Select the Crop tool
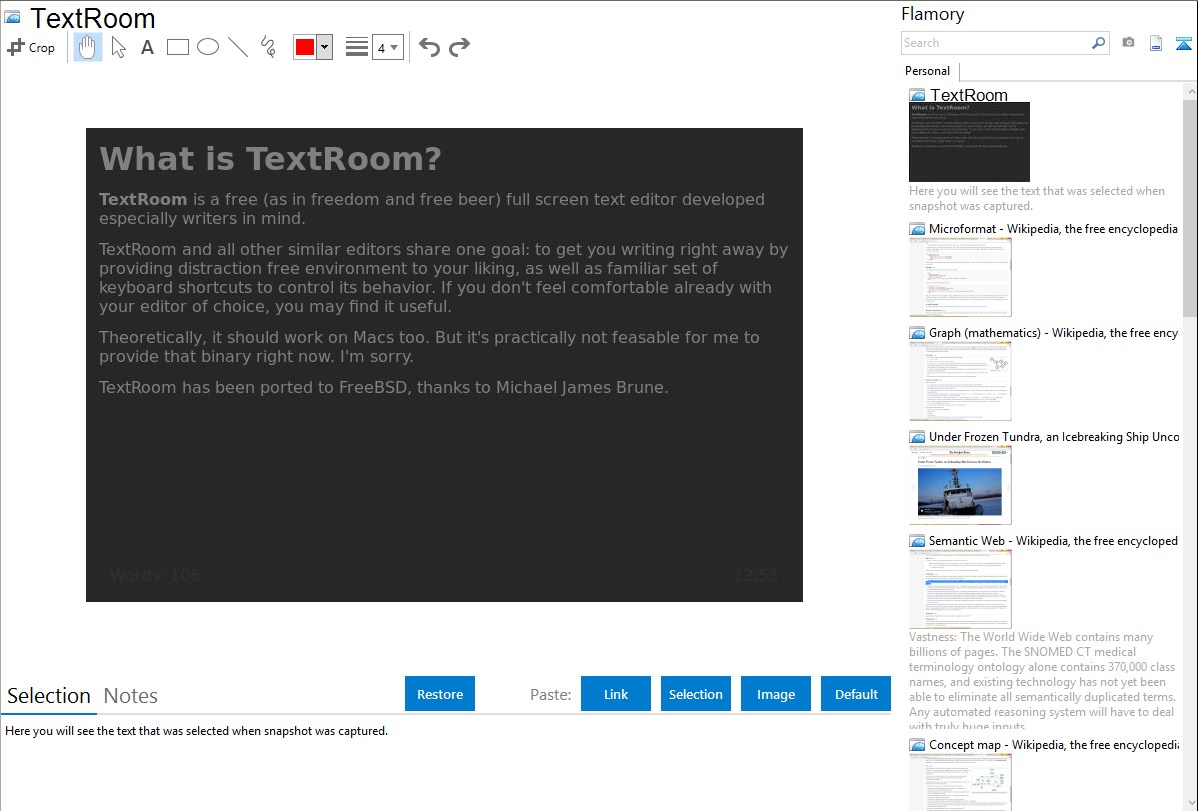The height and width of the screenshot is (811, 1198). coord(31,47)
